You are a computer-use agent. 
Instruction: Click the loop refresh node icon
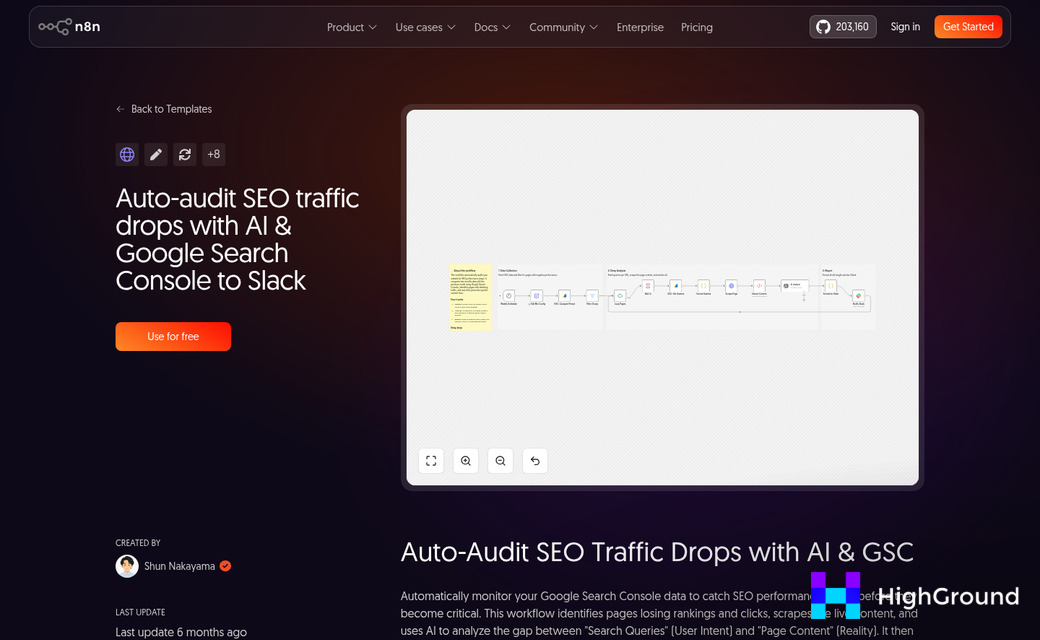pyautogui.click(x=184, y=155)
